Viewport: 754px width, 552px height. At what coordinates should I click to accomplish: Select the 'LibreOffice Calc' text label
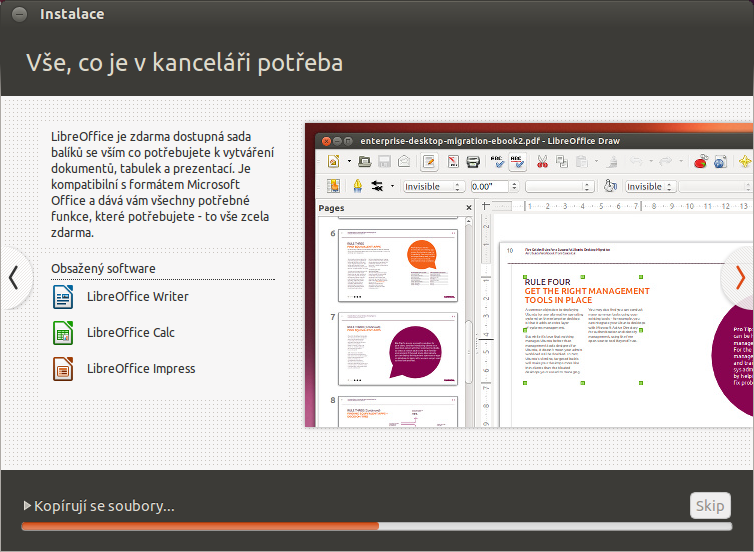pos(131,333)
